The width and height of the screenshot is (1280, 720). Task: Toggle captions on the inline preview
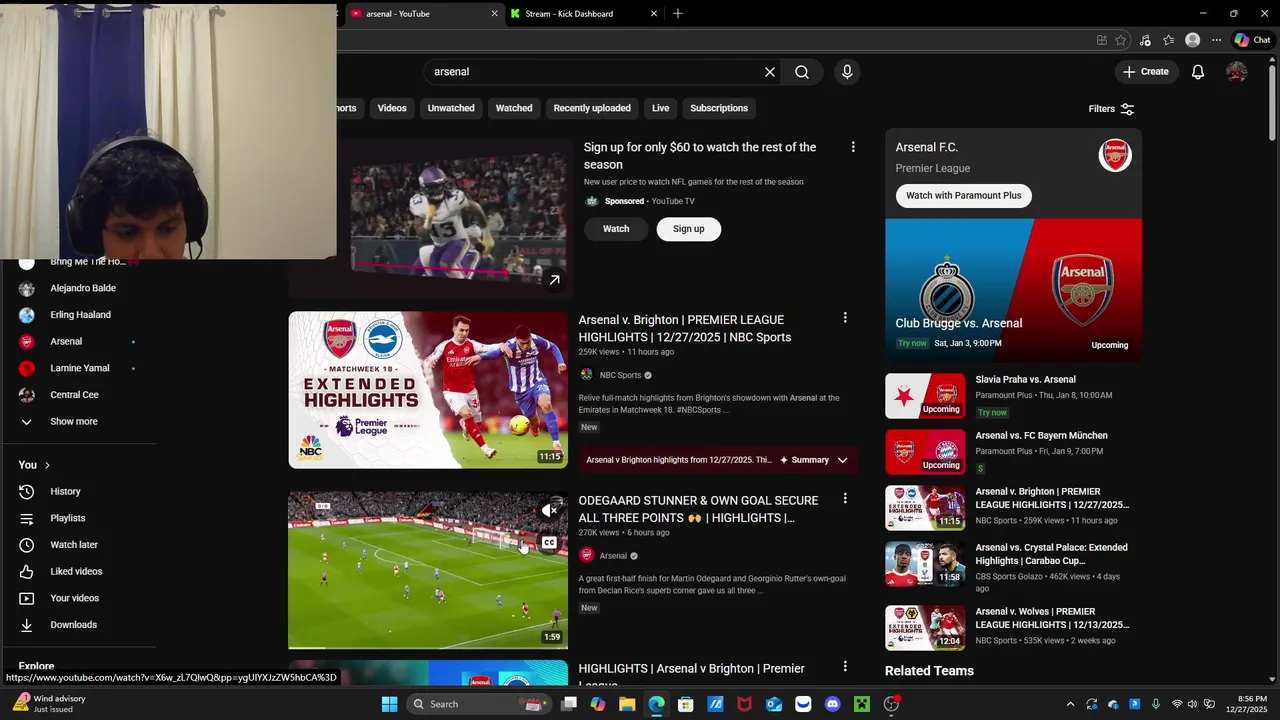tap(549, 543)
